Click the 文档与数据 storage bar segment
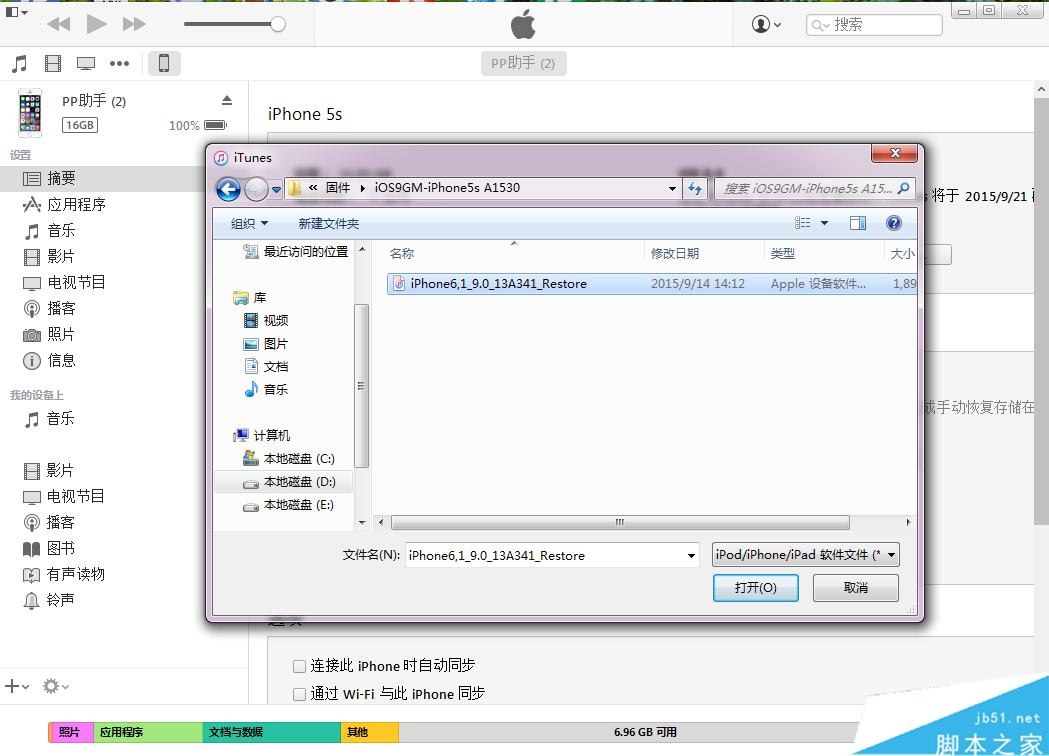Image resolution: width=1049 pixels, height=756 pixels. pos(272,733)
